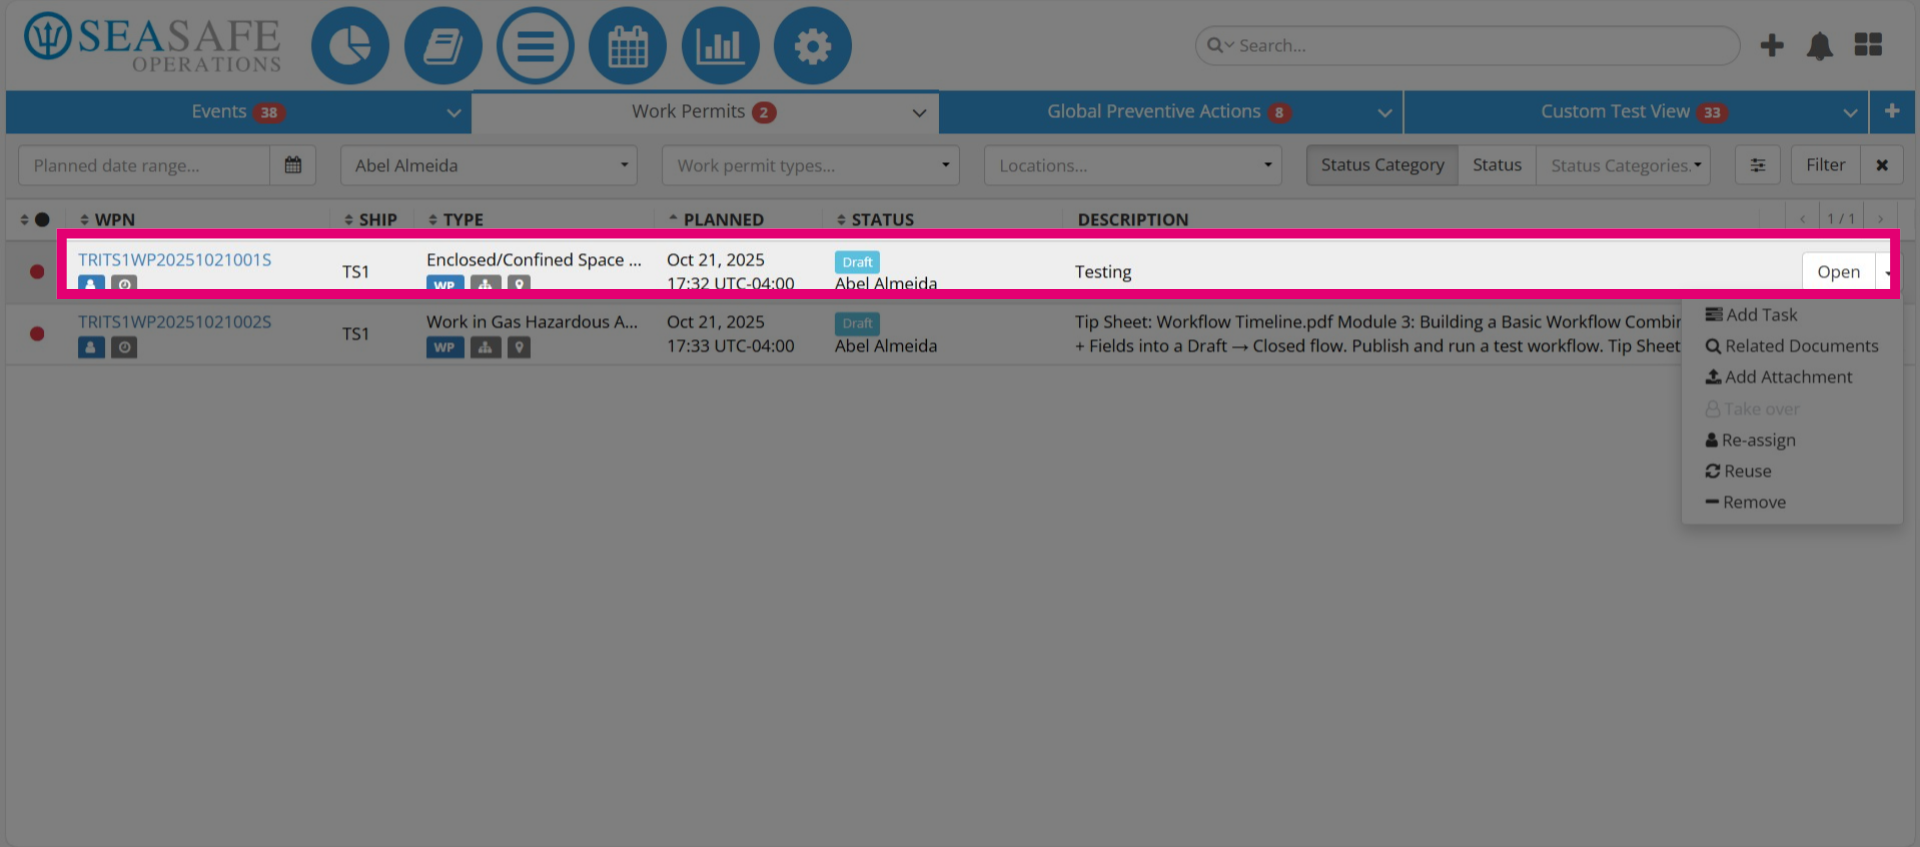Open Work permit types dropdown
1920x847 pixels.
(x=810, y=165)
